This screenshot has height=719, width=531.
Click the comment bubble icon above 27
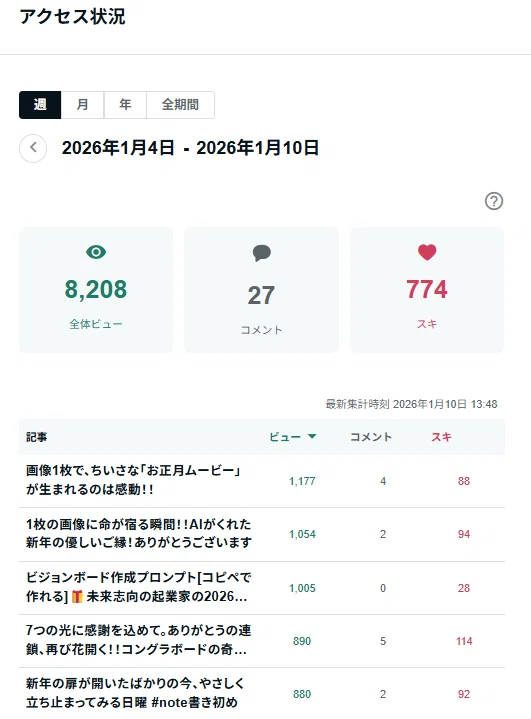coord(261,253)
